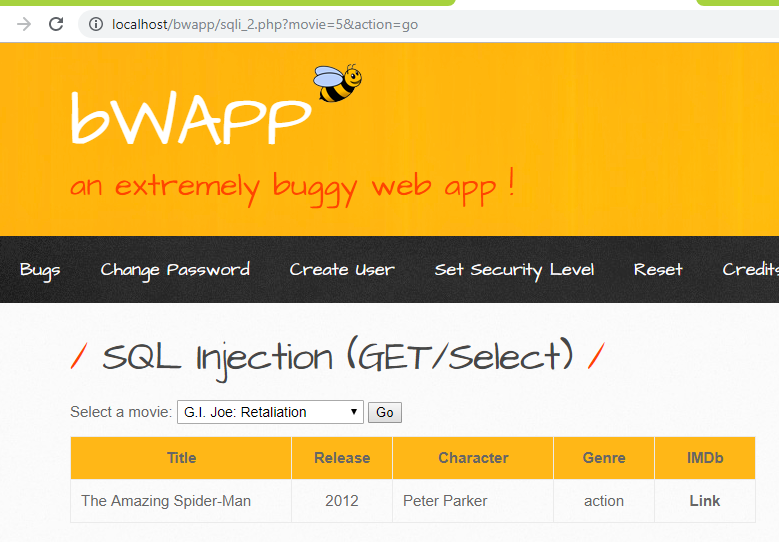Click the browser forward arrow icon
Viewport: 779px width, 542px height.
24,24
